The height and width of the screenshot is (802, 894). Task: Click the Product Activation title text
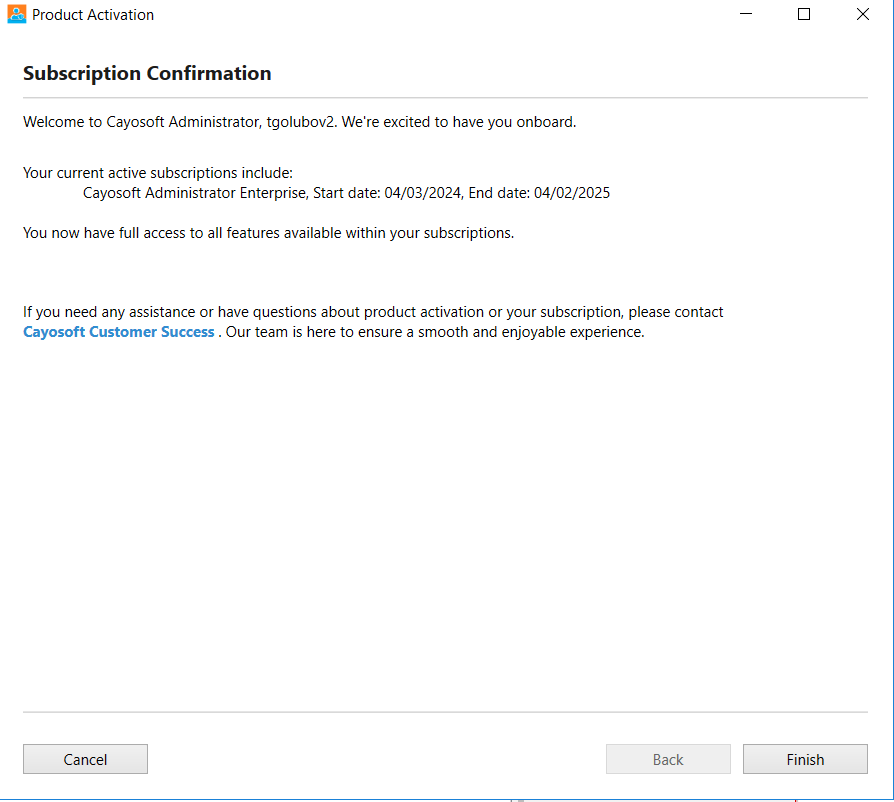coord(93,15)
